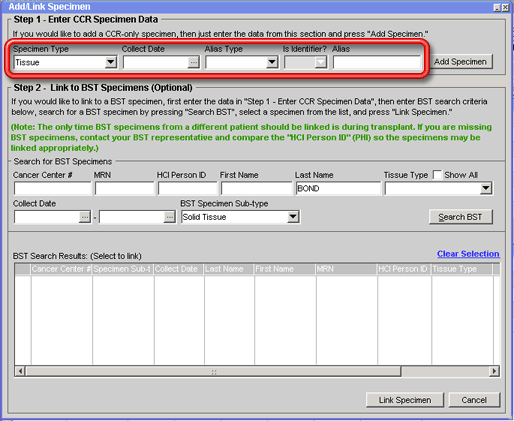Click the Search BST button

460,217
